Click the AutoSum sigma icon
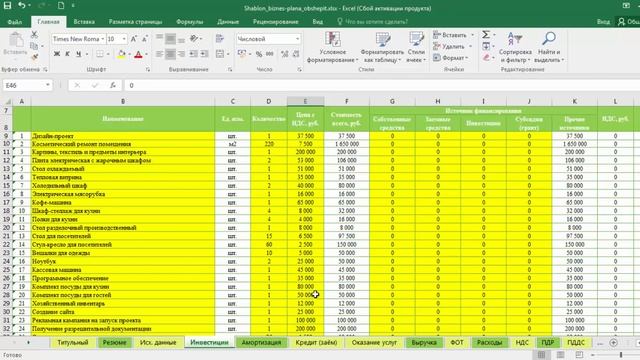640x360 pixels. (486, 35)
